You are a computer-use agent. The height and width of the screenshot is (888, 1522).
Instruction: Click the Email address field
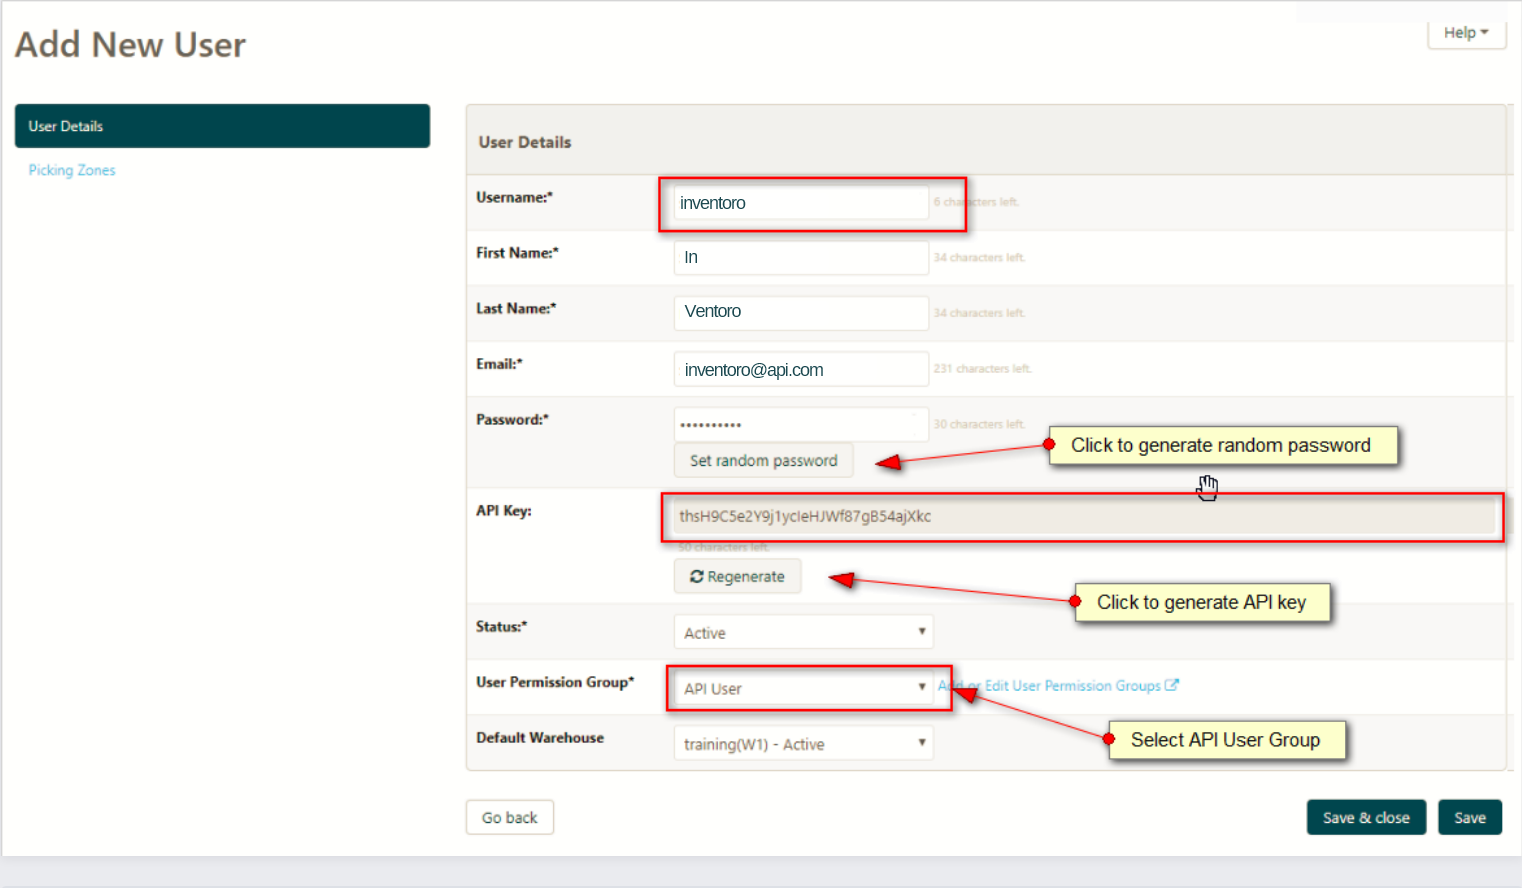tap(800, 369)
